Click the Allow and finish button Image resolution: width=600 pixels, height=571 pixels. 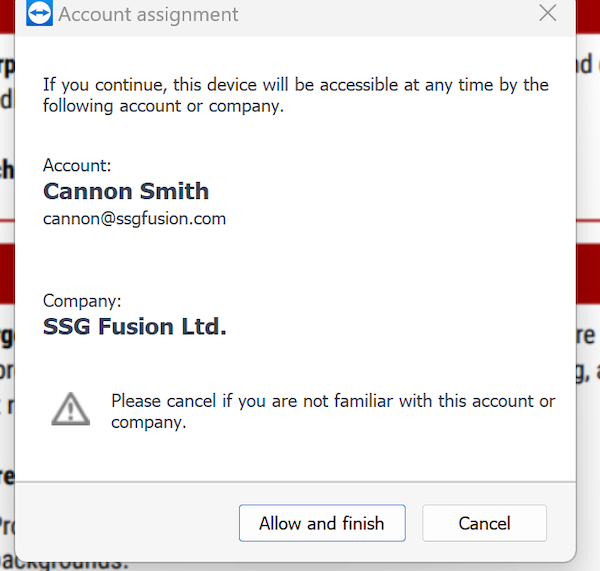pos(322,523)
